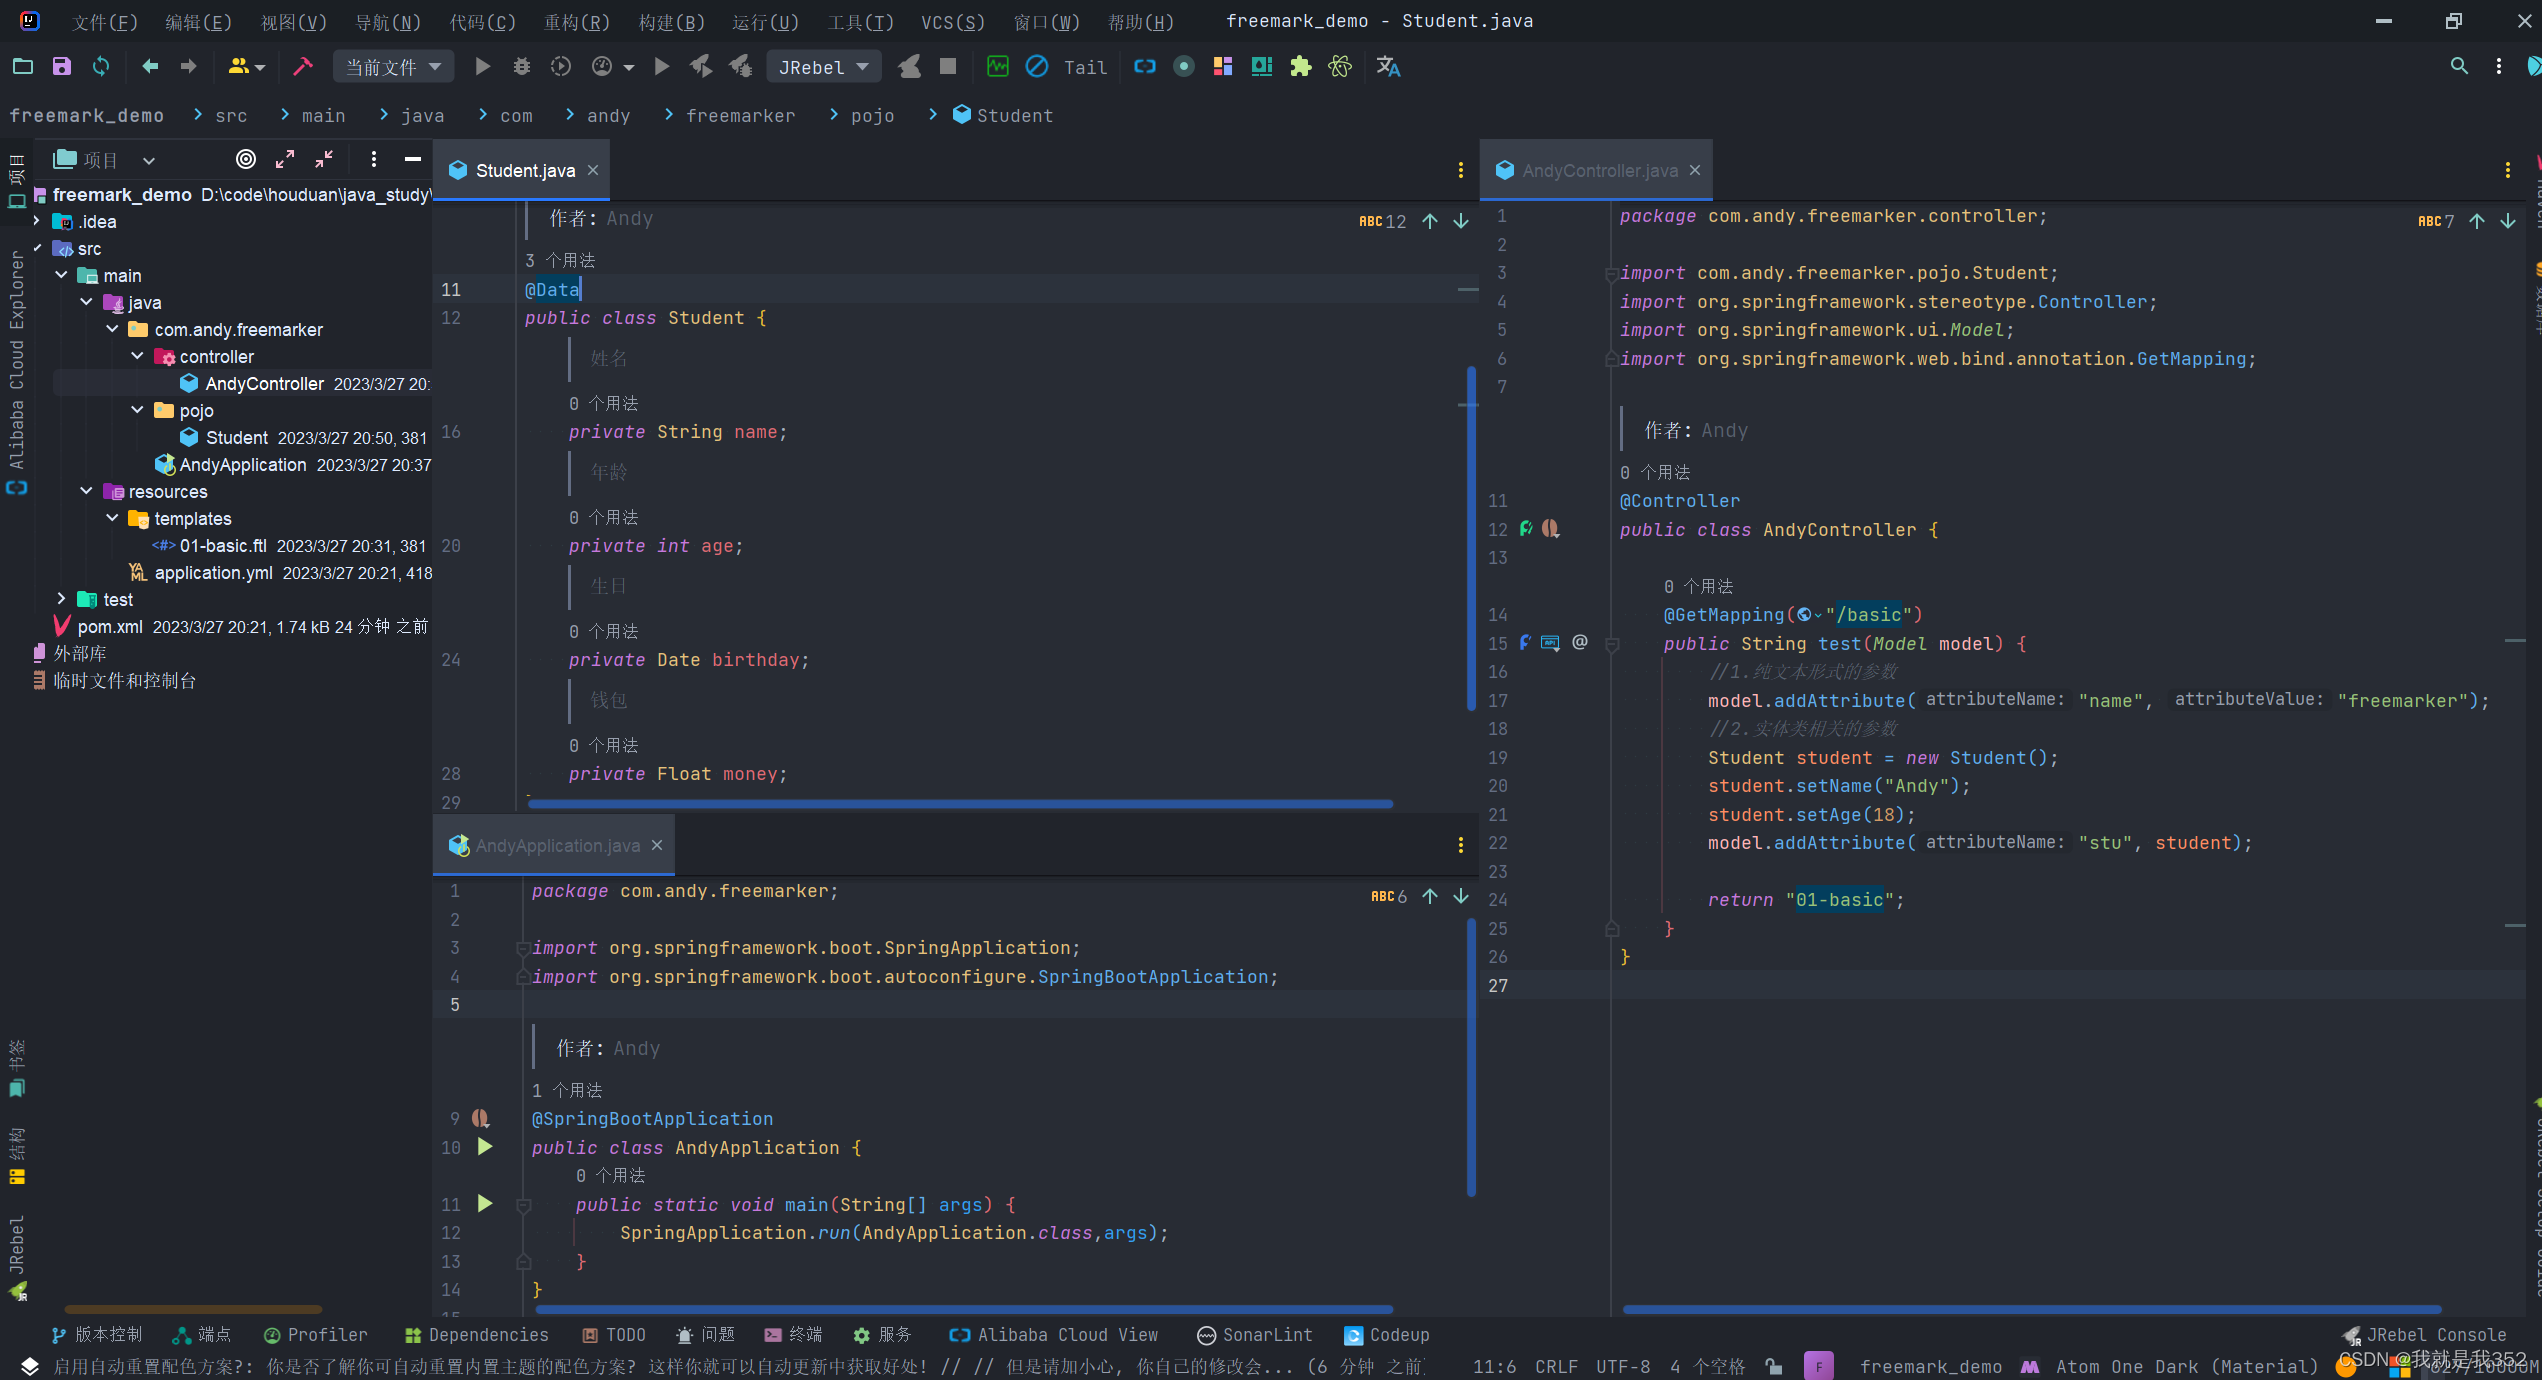2542x1380 pixels.
Task: Open the 重构(R) menu
Action: click(576, 21)
